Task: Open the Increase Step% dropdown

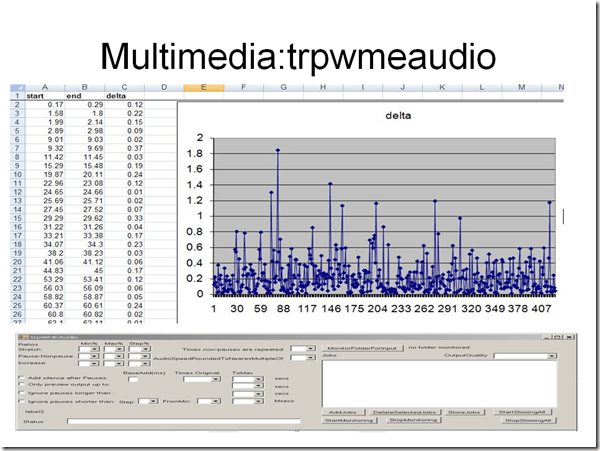Action: (145, 363)
